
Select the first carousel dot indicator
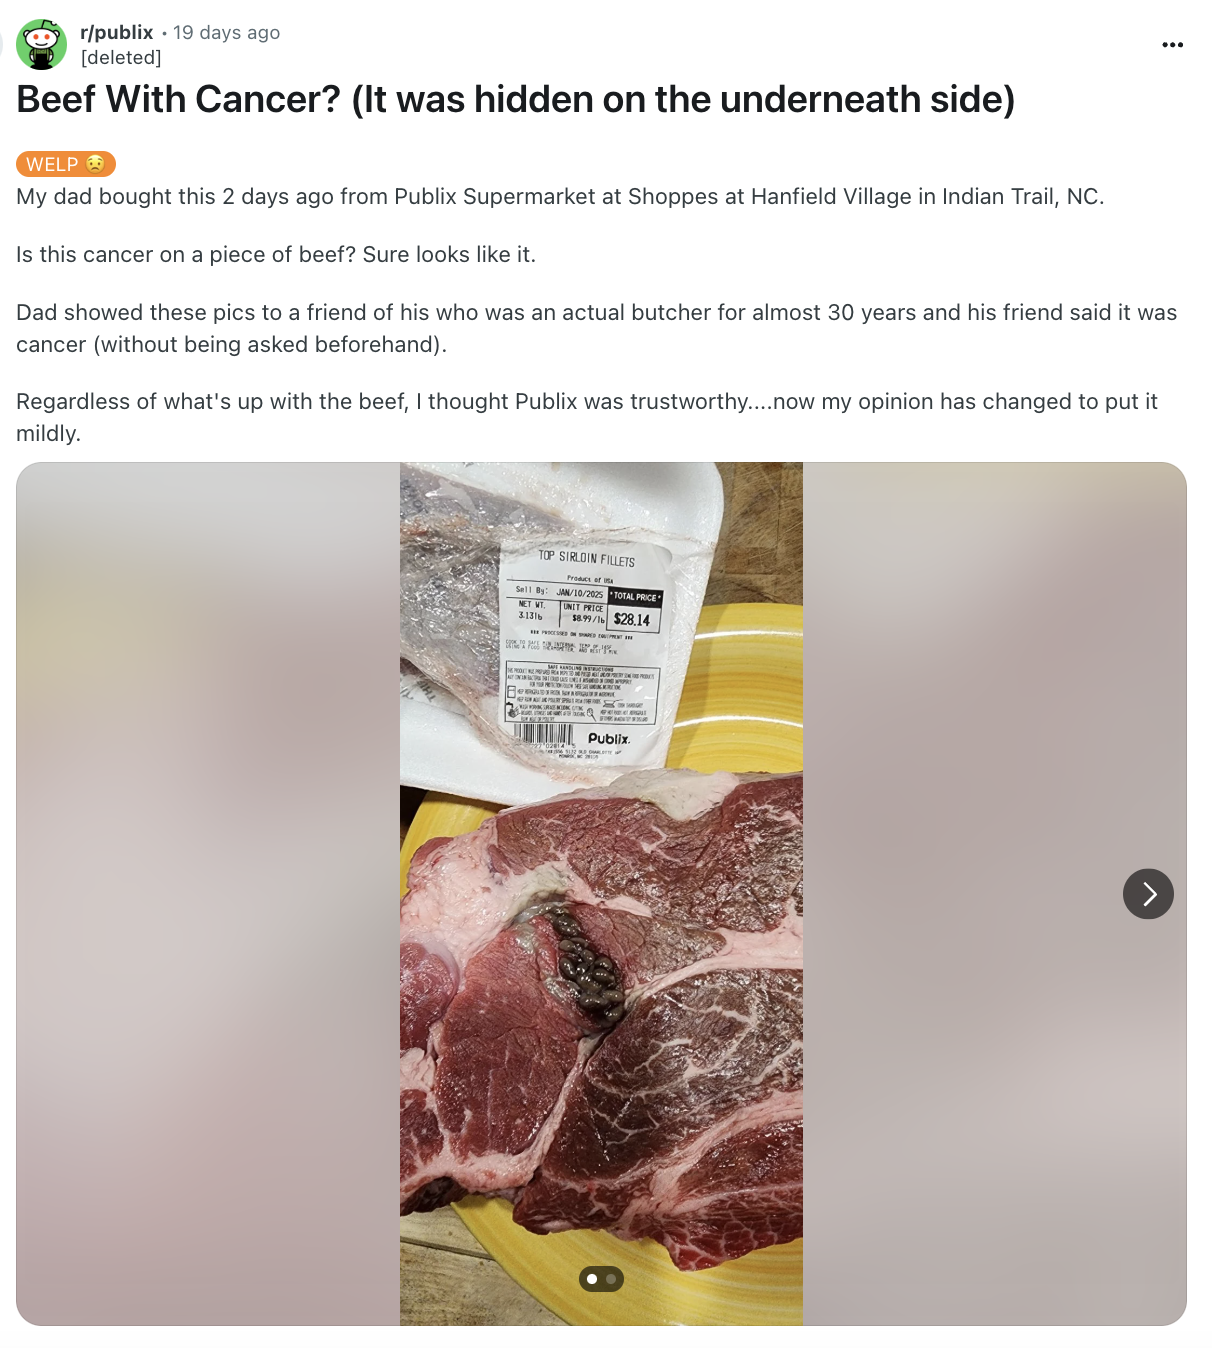(x=592, y=1279)
